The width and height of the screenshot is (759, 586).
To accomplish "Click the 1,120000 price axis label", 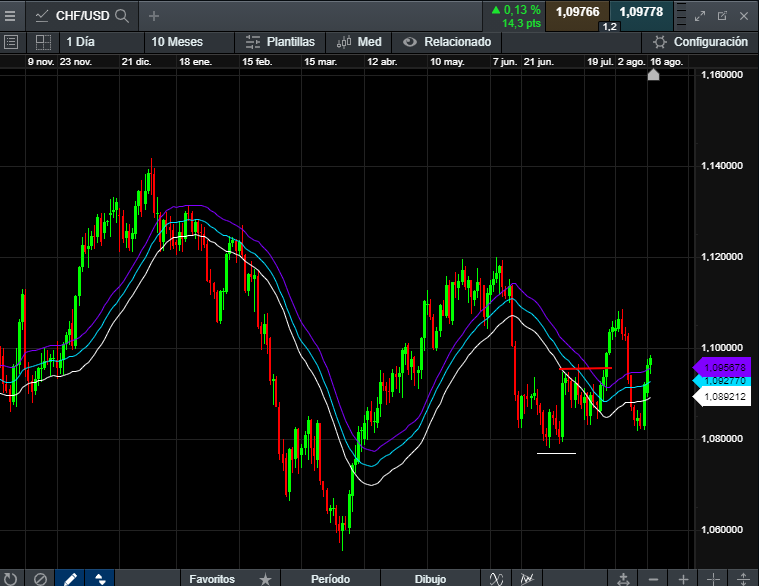I will coord(722,256).
